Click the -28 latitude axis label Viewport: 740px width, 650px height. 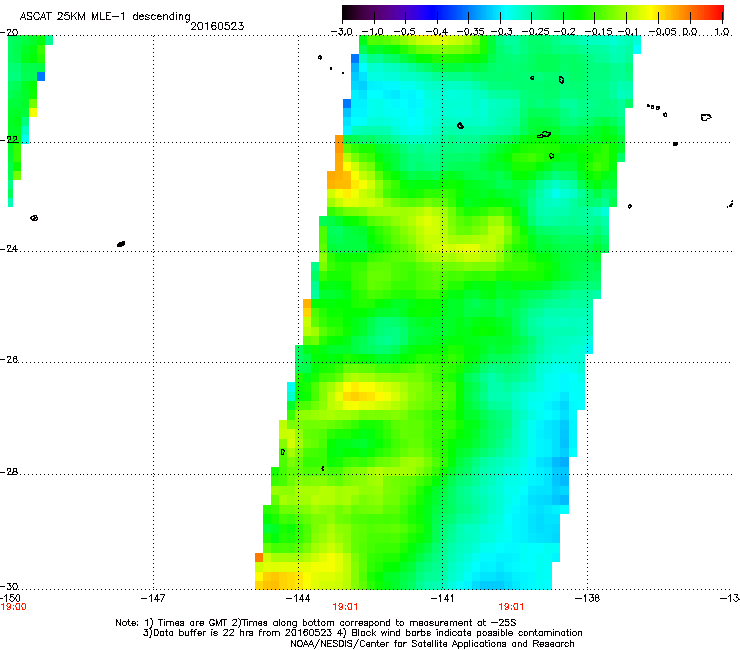(9, 472)
